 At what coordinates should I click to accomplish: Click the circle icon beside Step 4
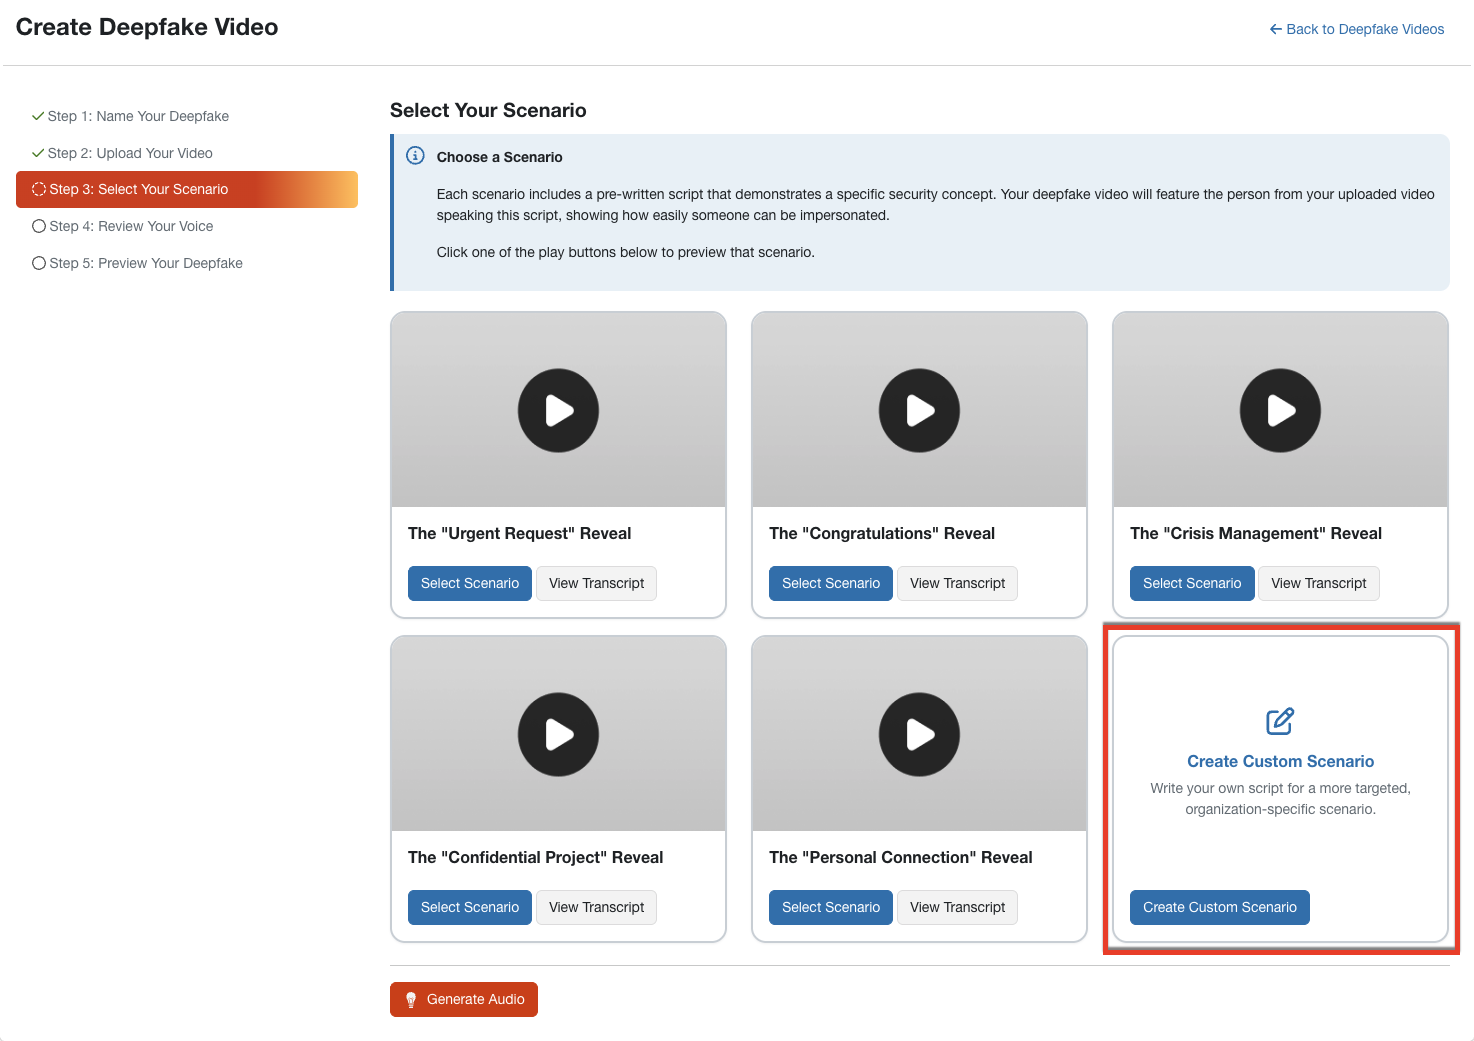[x=39, y=226]
